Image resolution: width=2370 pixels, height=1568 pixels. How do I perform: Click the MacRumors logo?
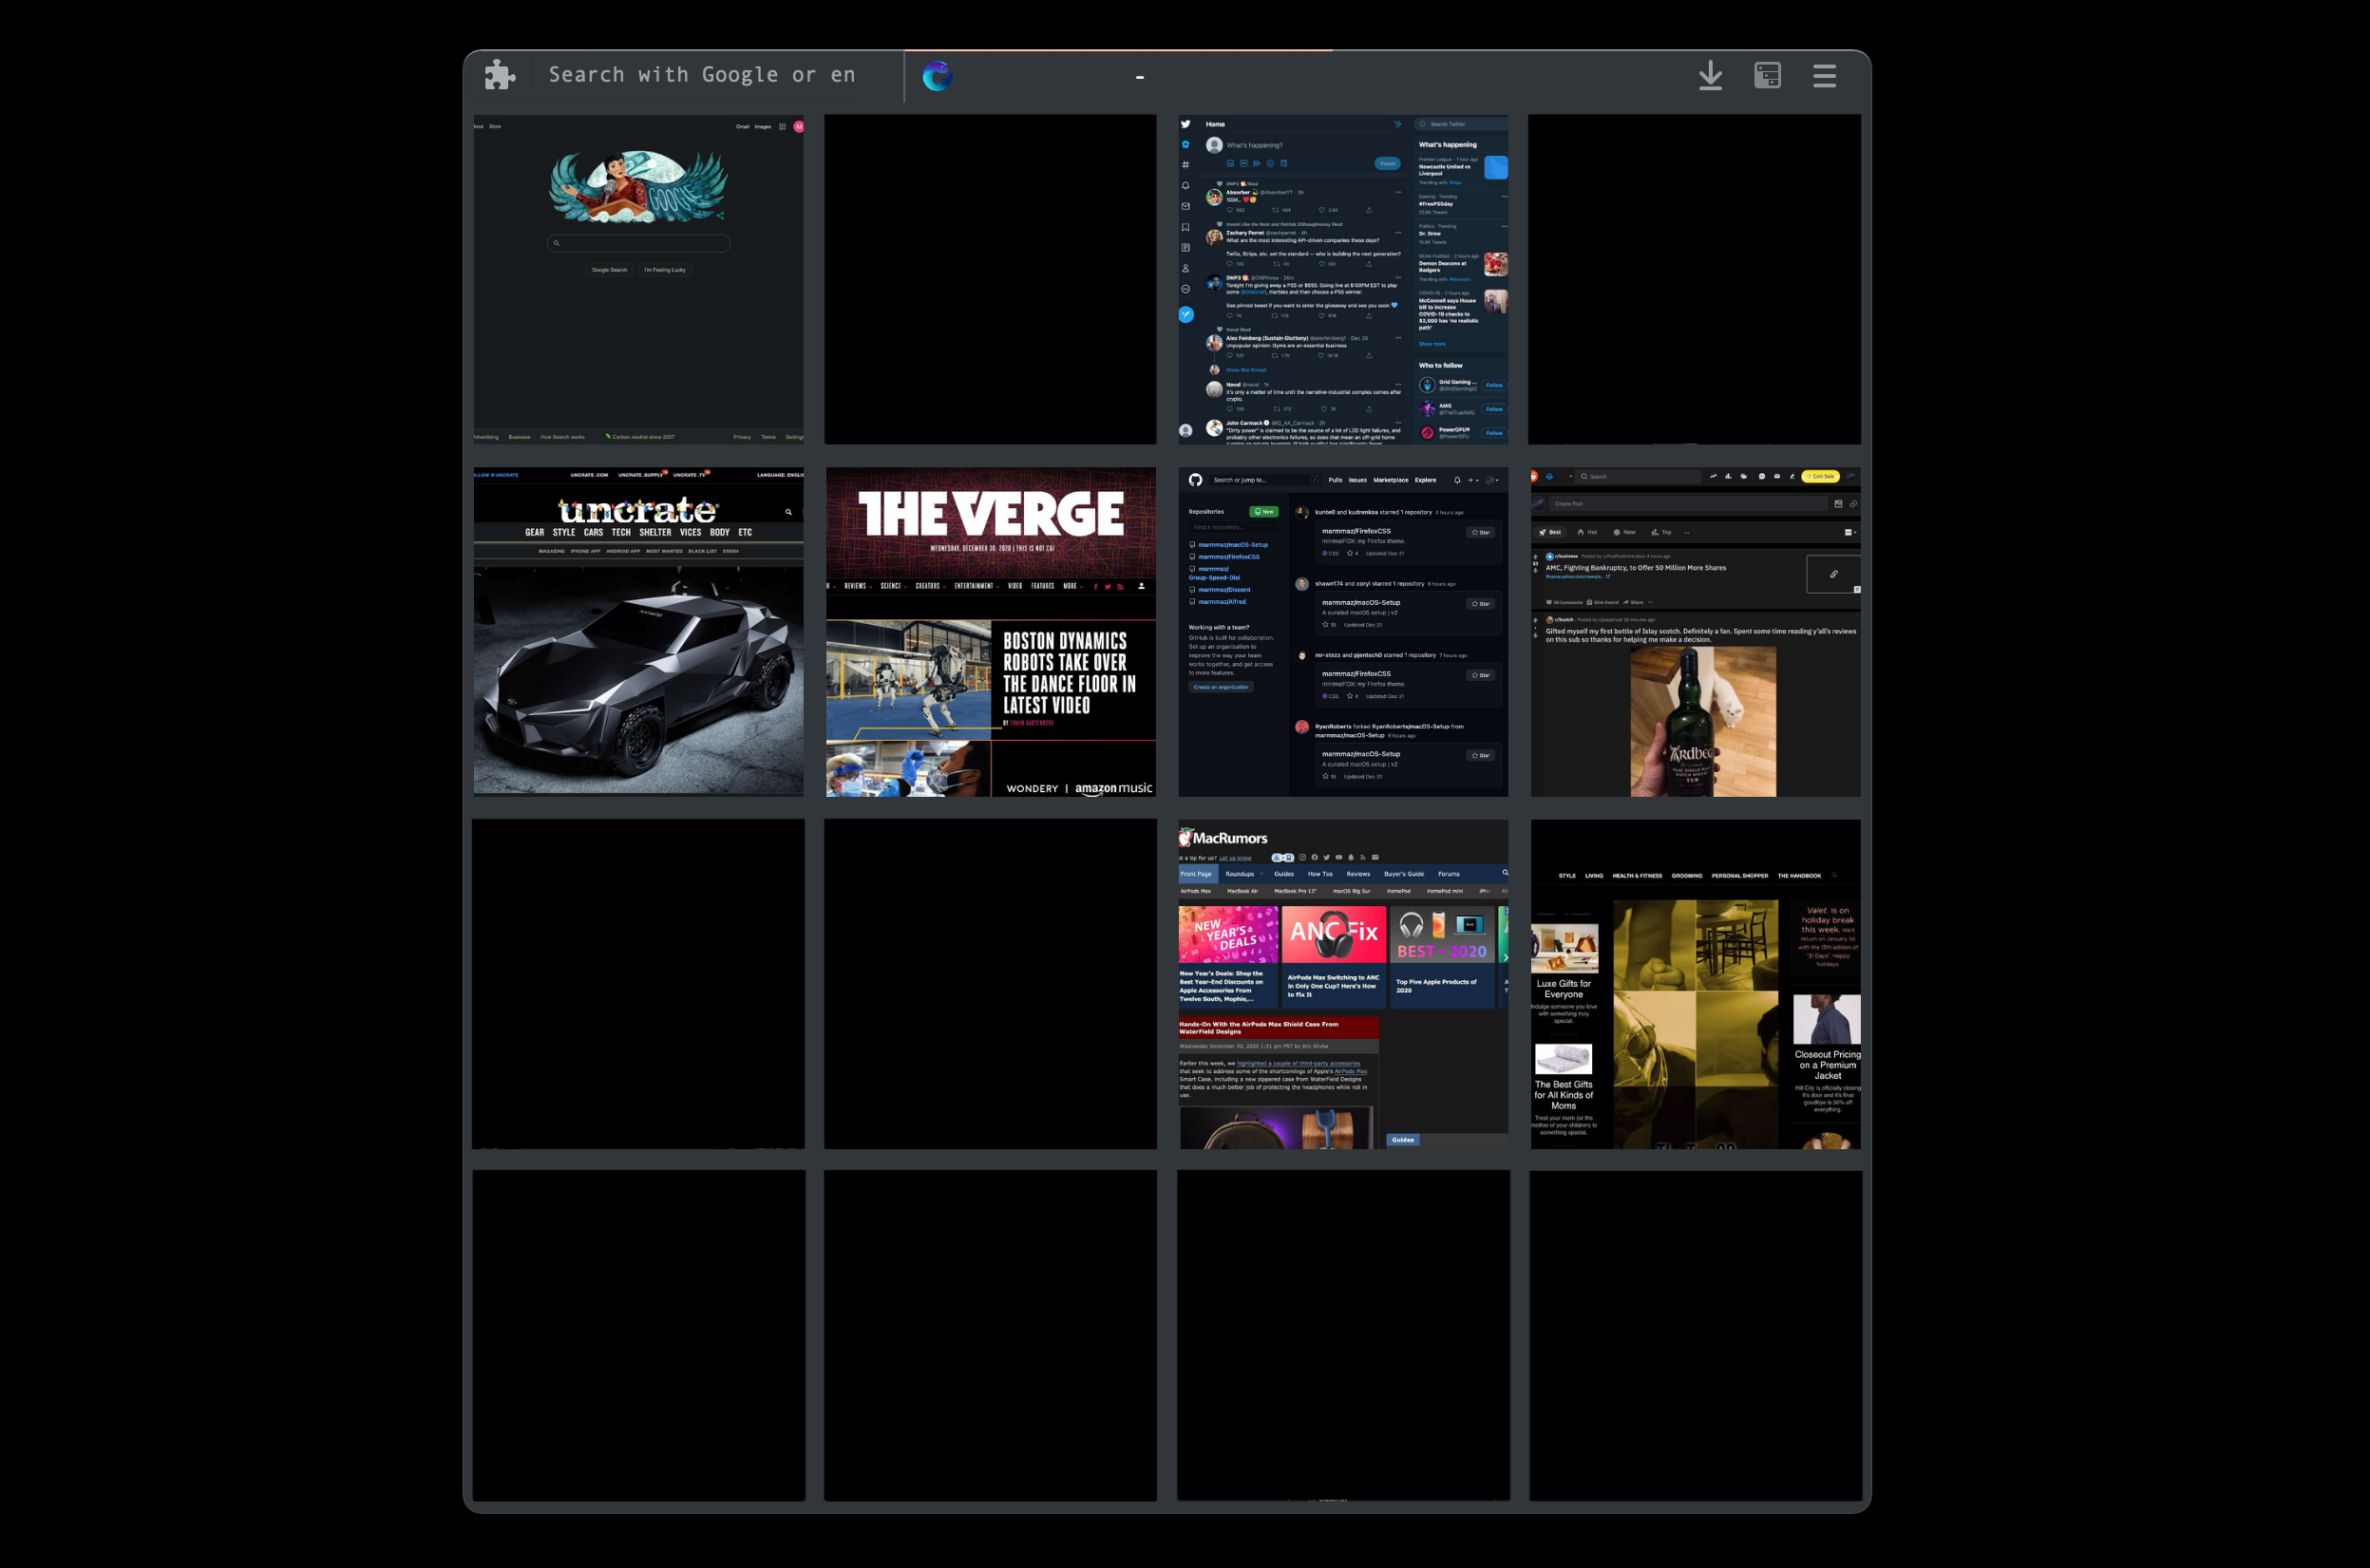tap(1223, 838)
